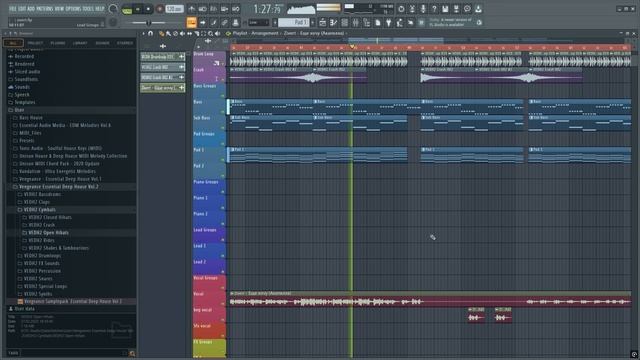Click the main volume knob
640x360 pixels.
pyautogui.click(x=113, y=9)
